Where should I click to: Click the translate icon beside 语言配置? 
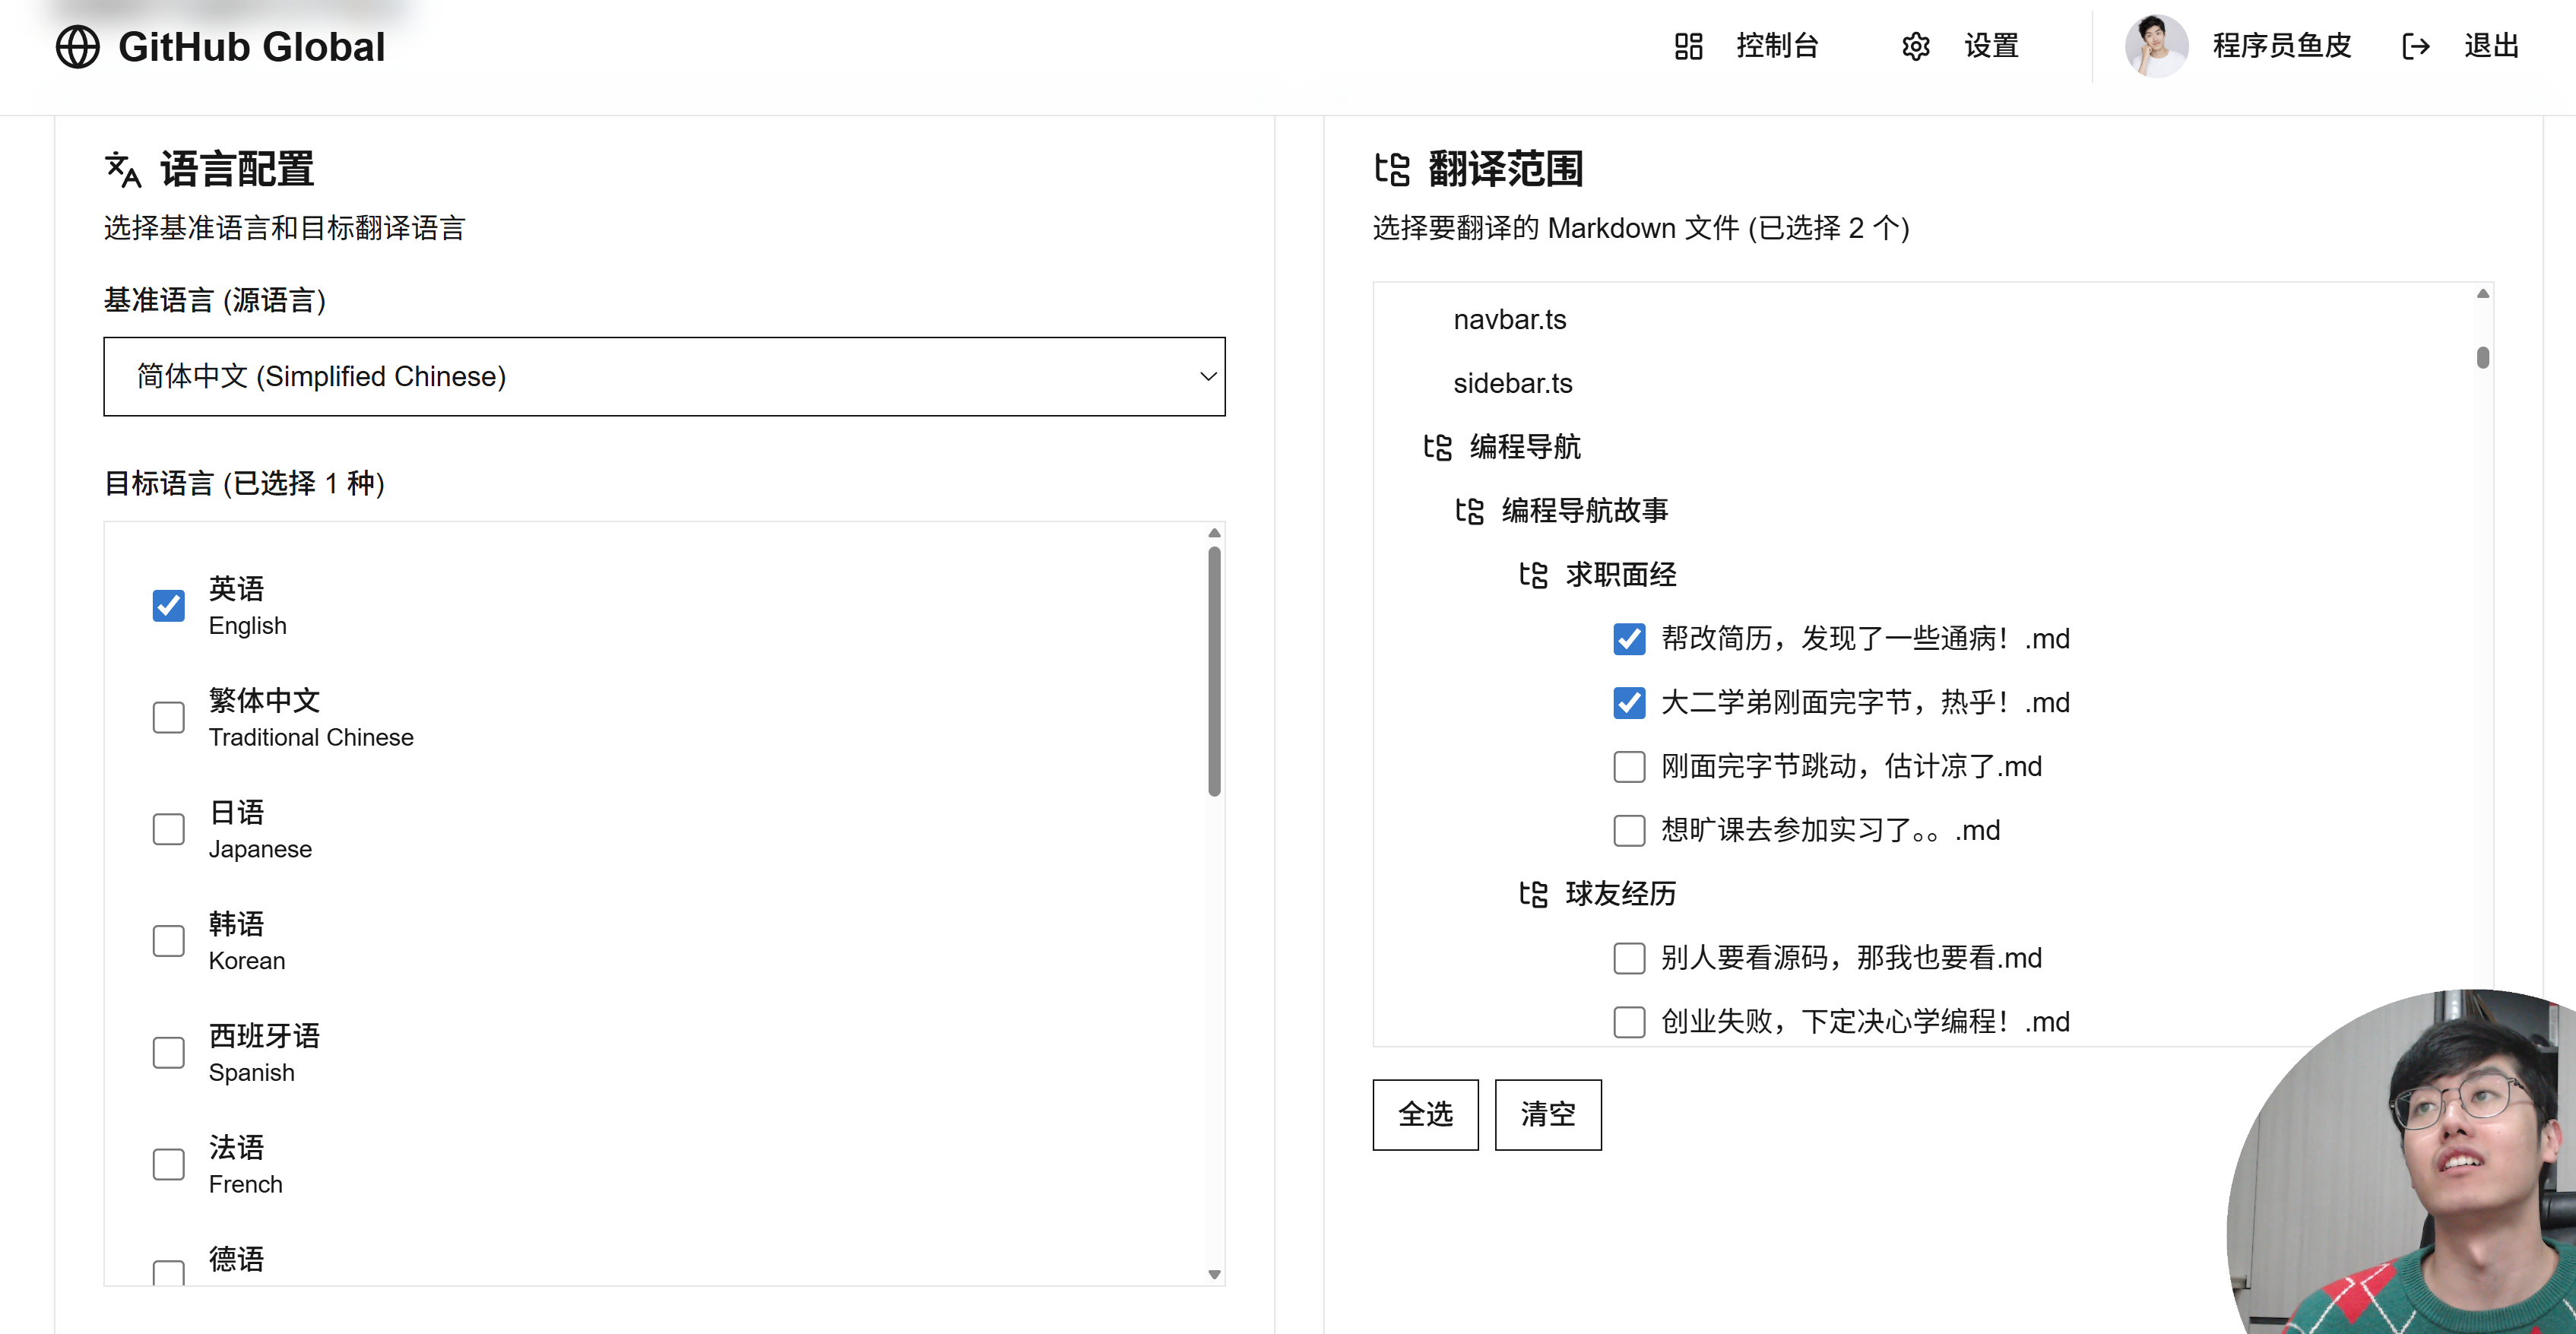[x=123, y=170]
